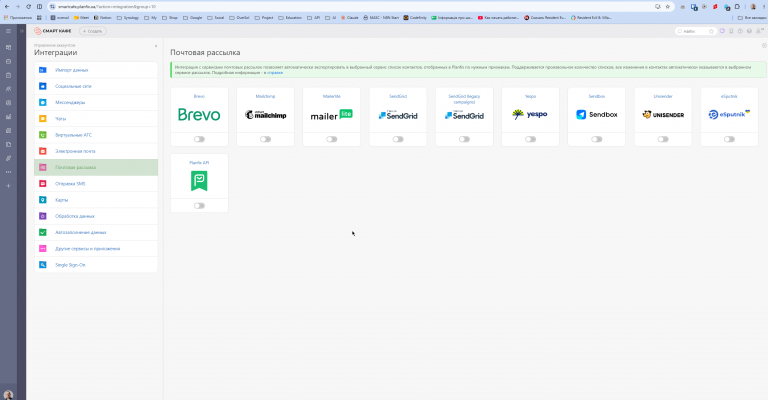
Task: Switch on the first SendGrid toggle
Action: point(398,139)
